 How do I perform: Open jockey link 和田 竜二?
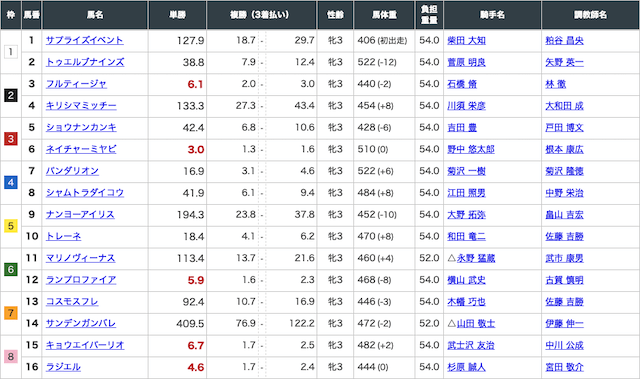[467, 236]
